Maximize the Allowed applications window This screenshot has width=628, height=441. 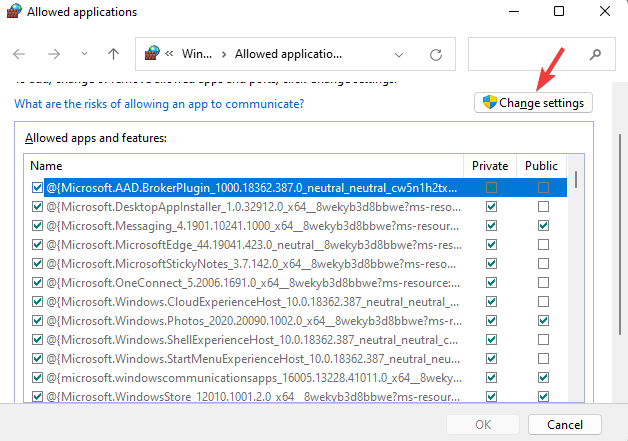click(x=559, y=11)
